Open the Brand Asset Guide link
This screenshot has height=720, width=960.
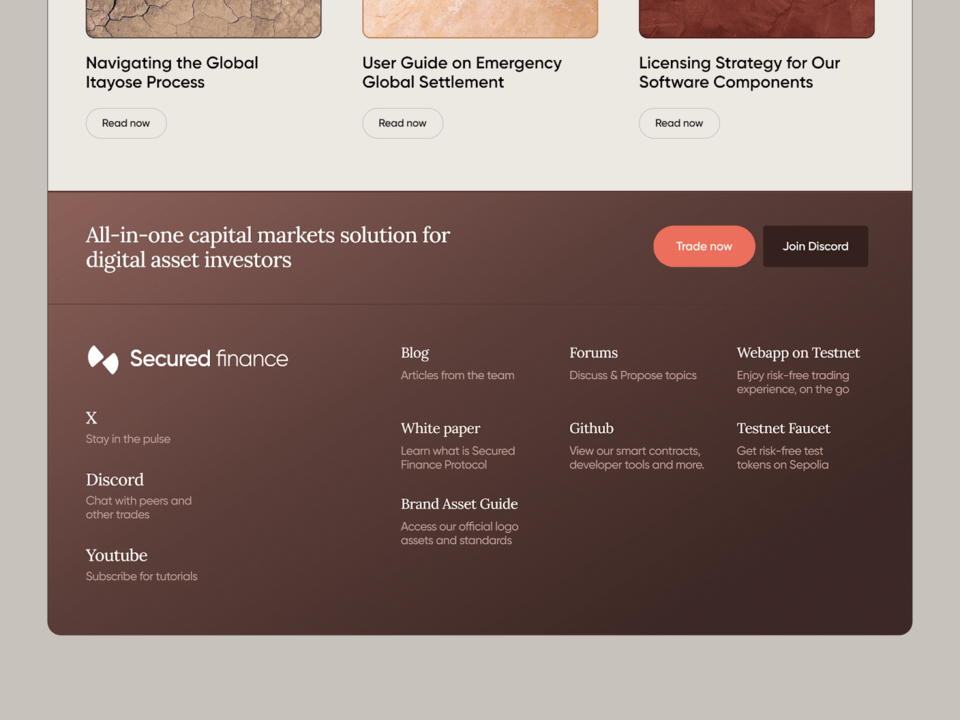(459, 504)
